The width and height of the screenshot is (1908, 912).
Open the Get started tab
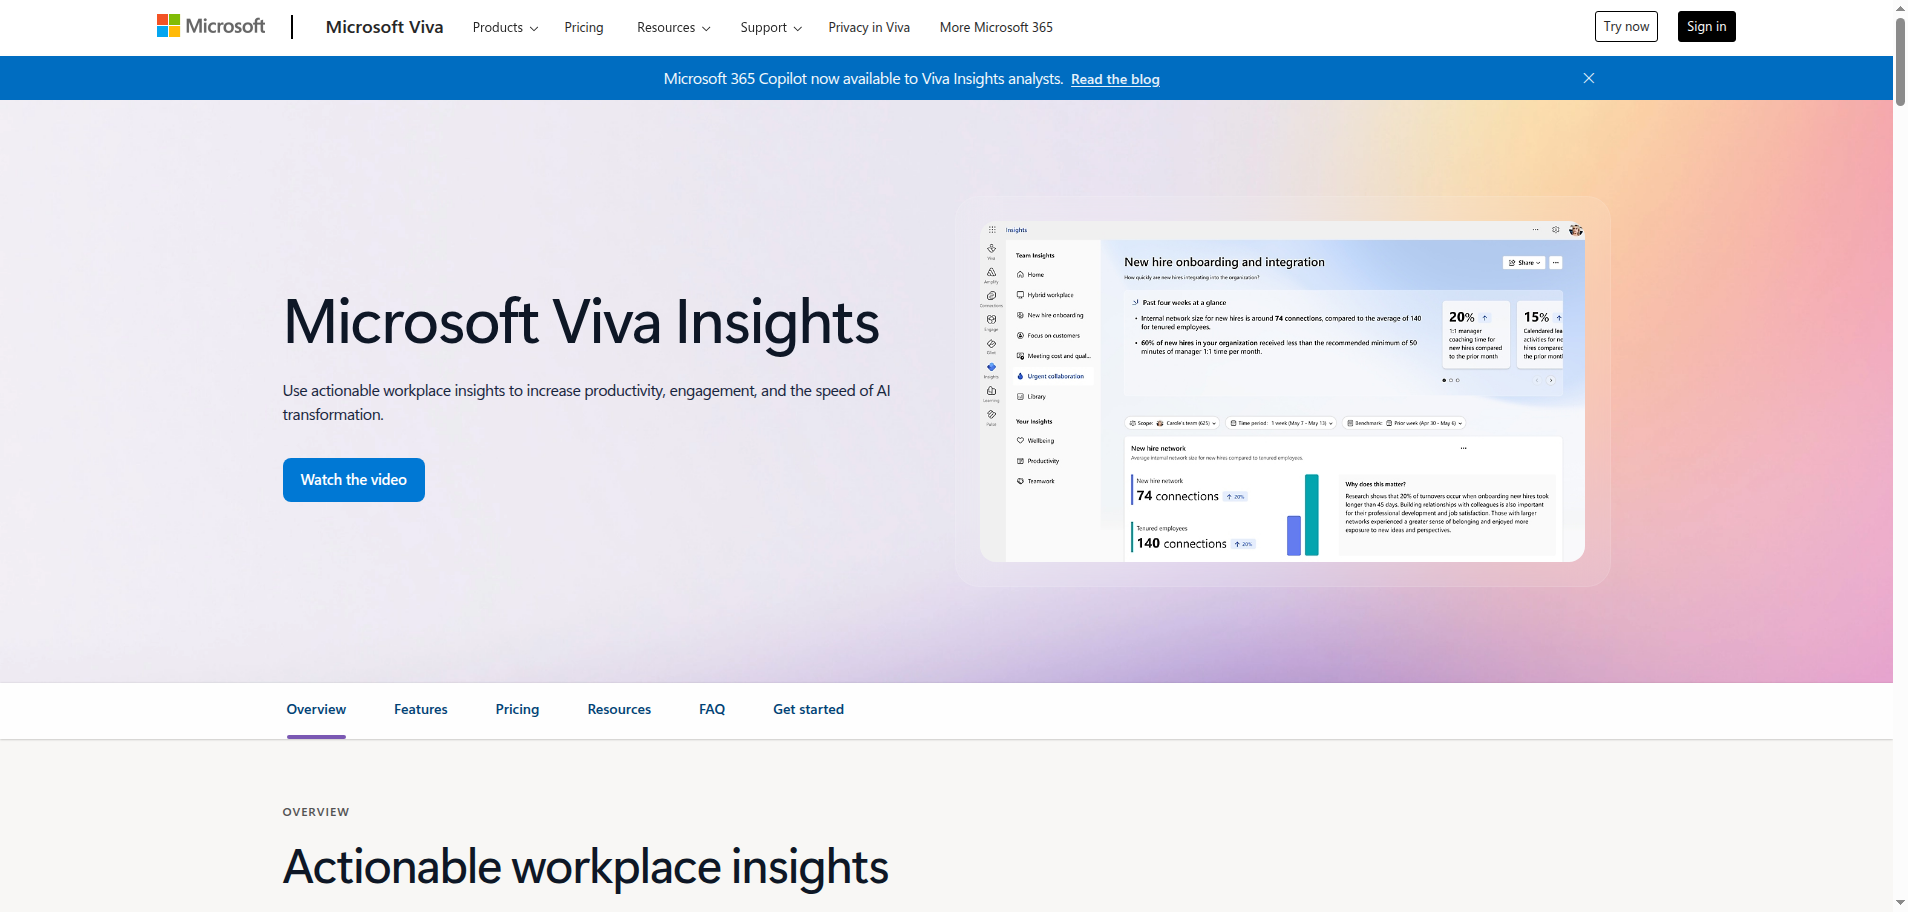[x=808, y=710]
